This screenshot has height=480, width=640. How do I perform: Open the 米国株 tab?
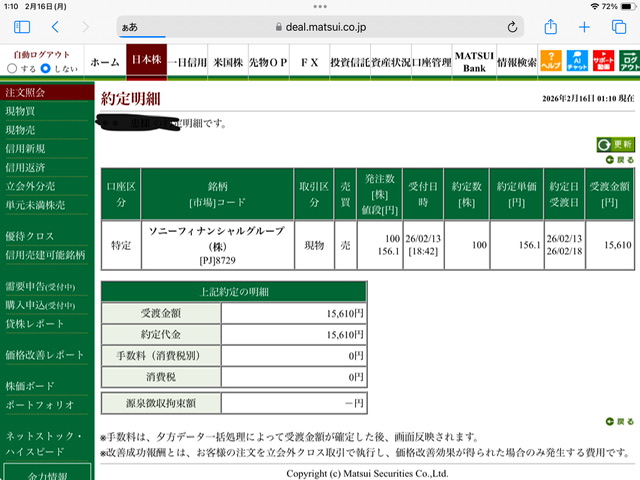point(228,62)
